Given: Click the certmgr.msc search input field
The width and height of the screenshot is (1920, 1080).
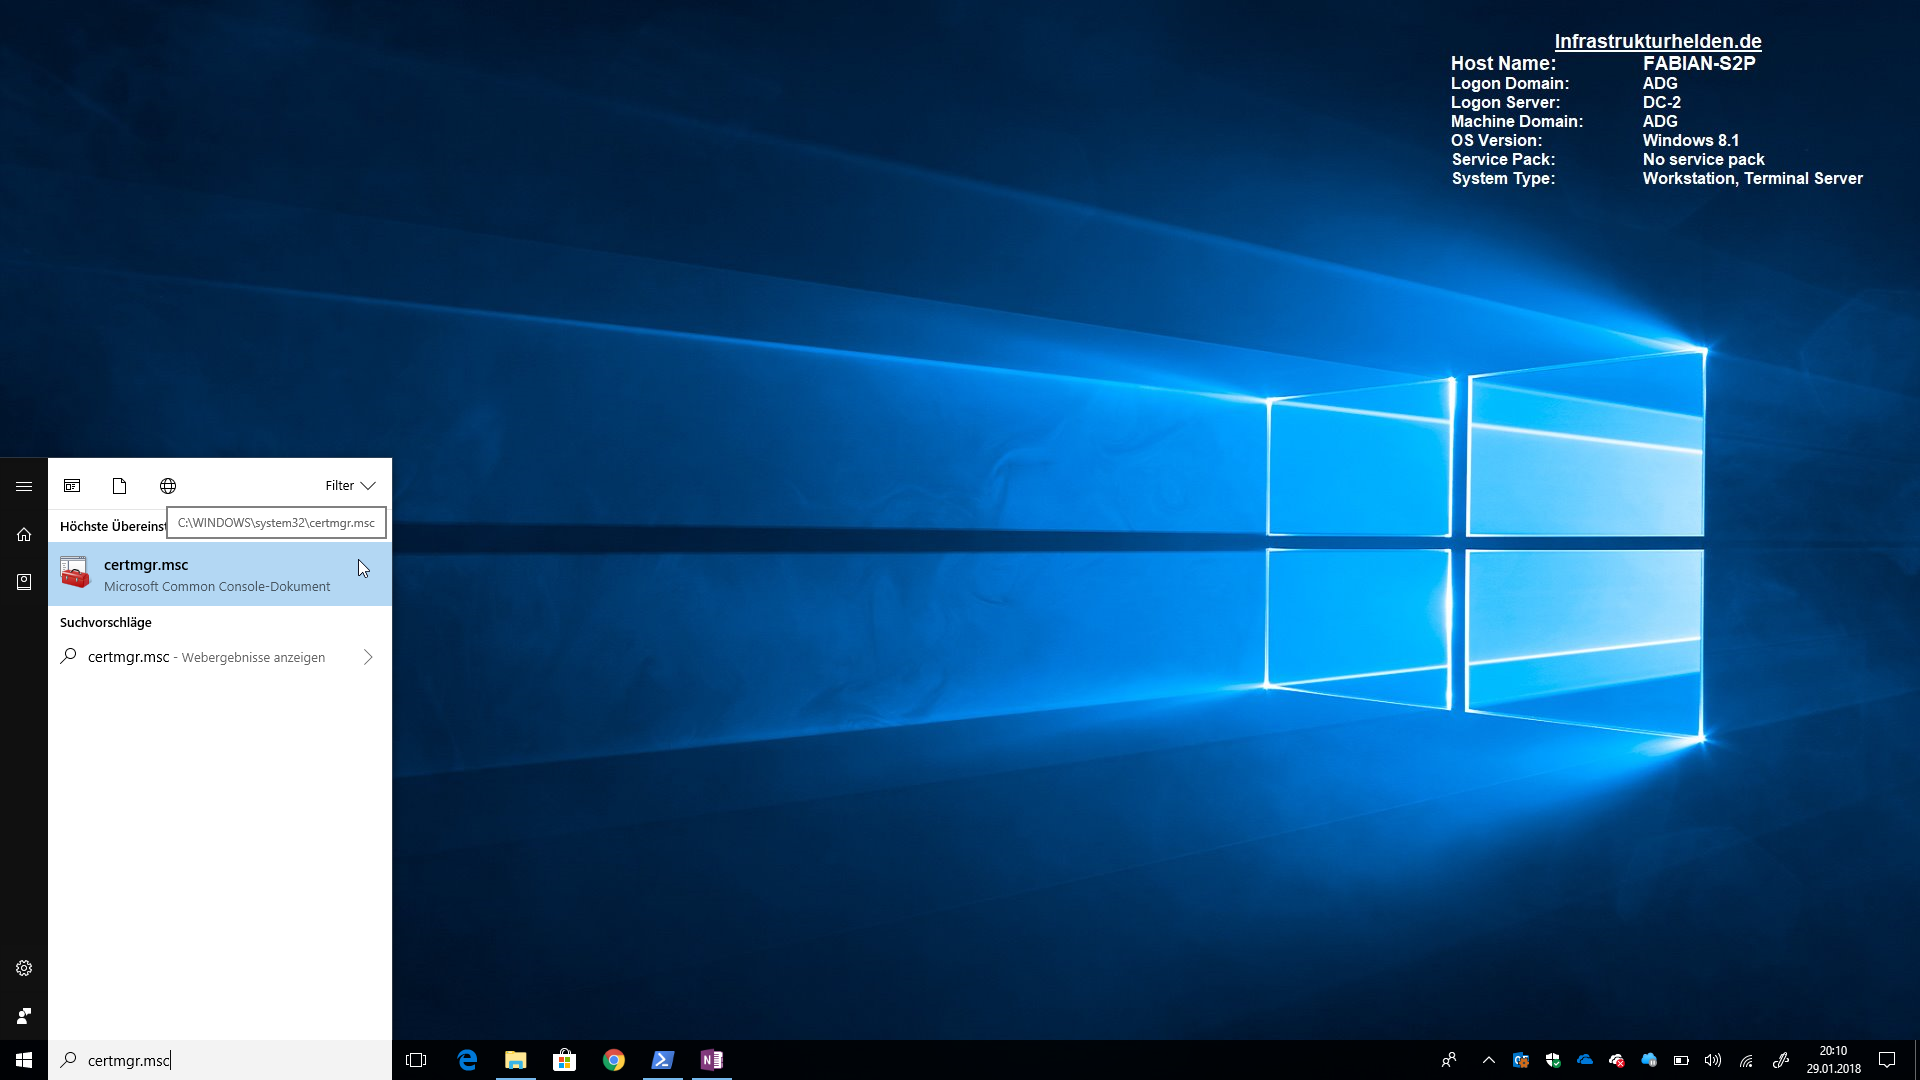Looking at the screenshot, I should [220, 1060].
